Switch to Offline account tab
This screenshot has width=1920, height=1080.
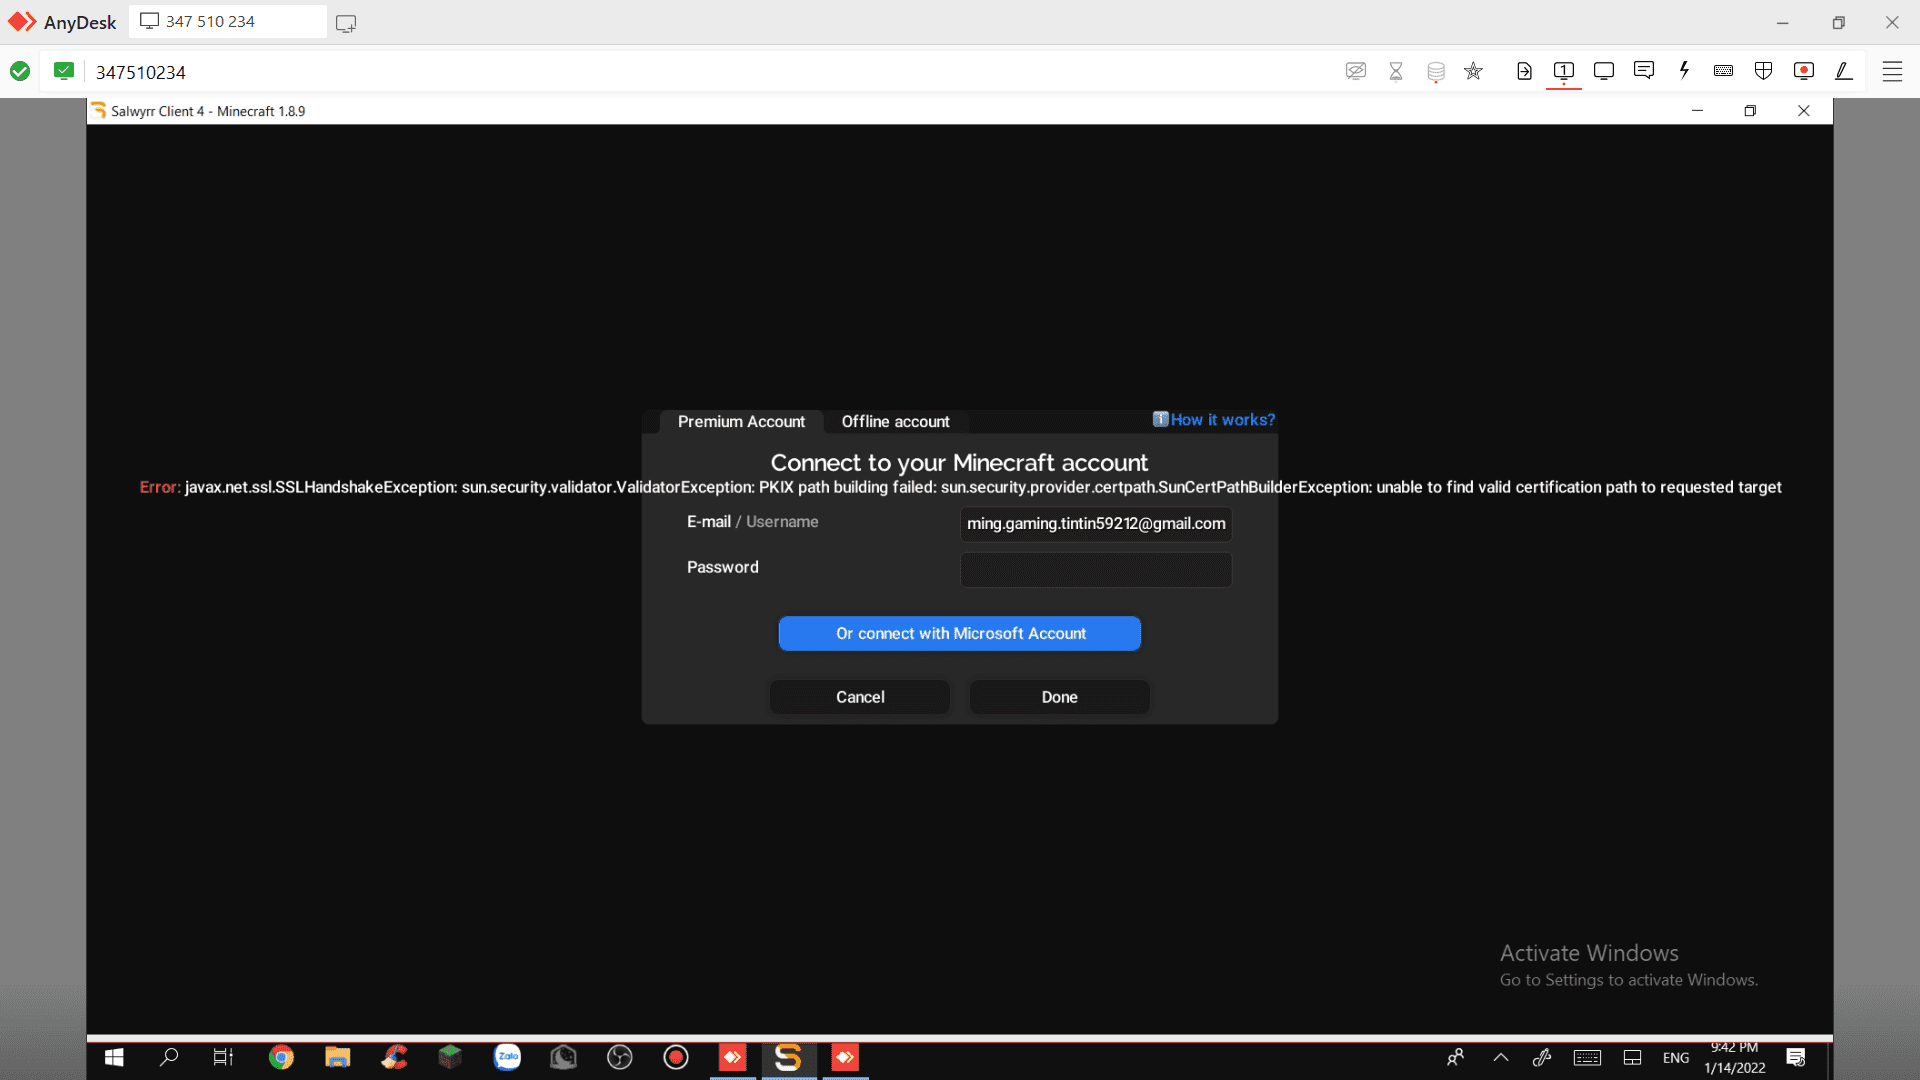point(895,421)
